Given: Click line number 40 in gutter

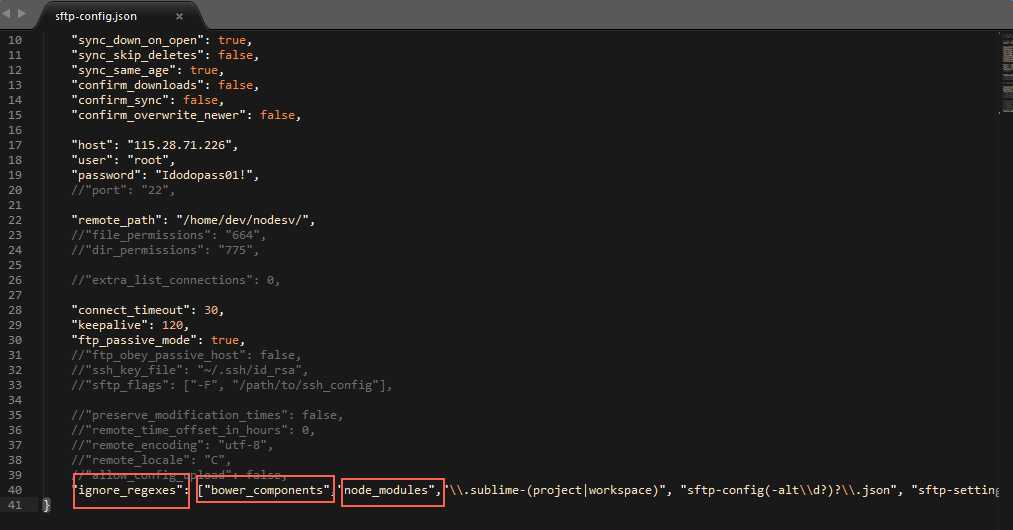Looking at the screenshot, I should point(15,490).
